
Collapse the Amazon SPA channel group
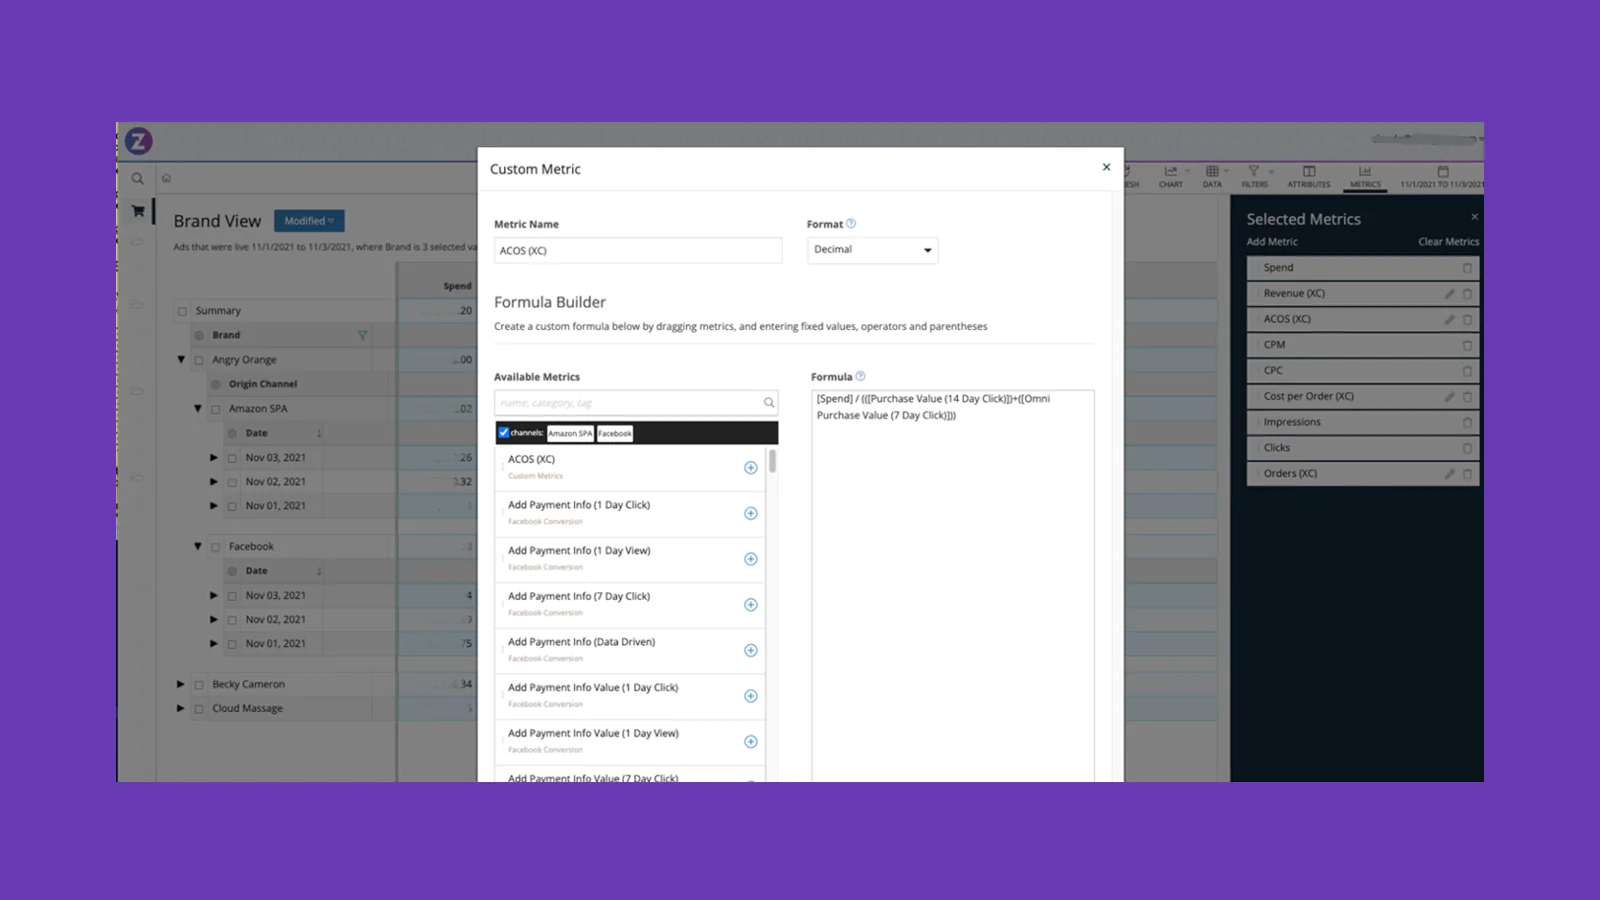coord(198,408)
